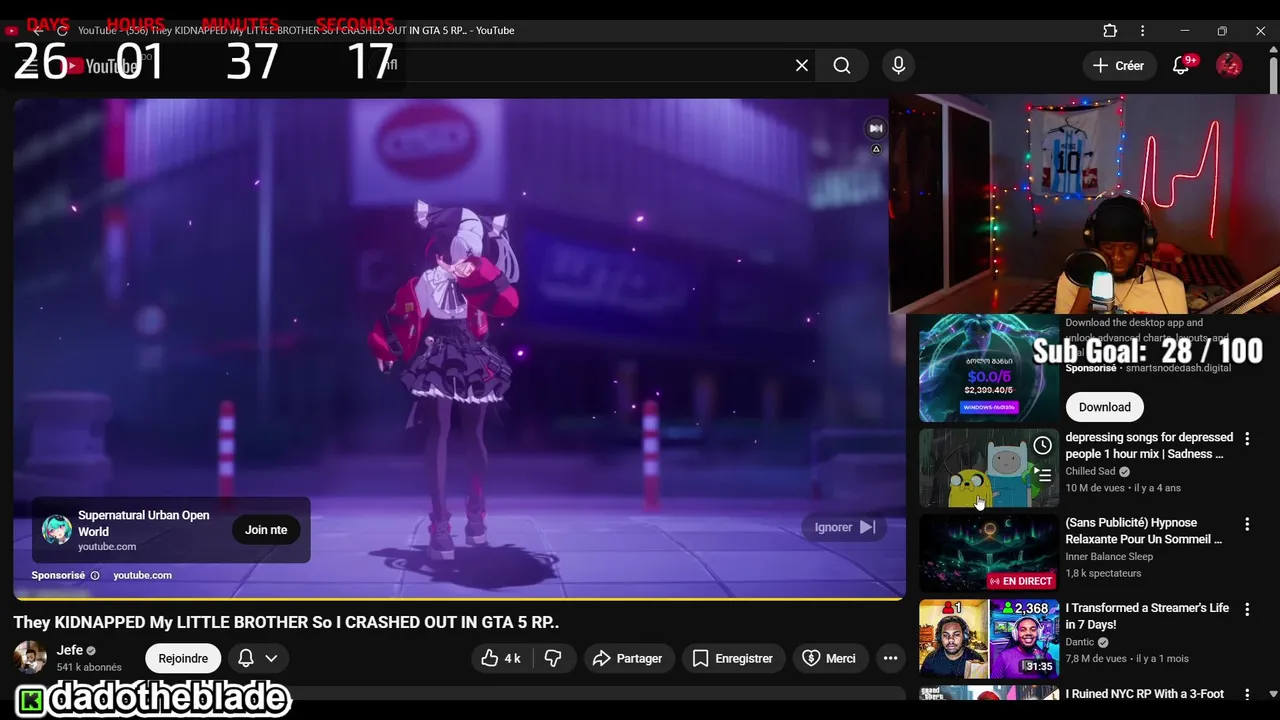
Task: Click the video title text
Action: [286, 622]
